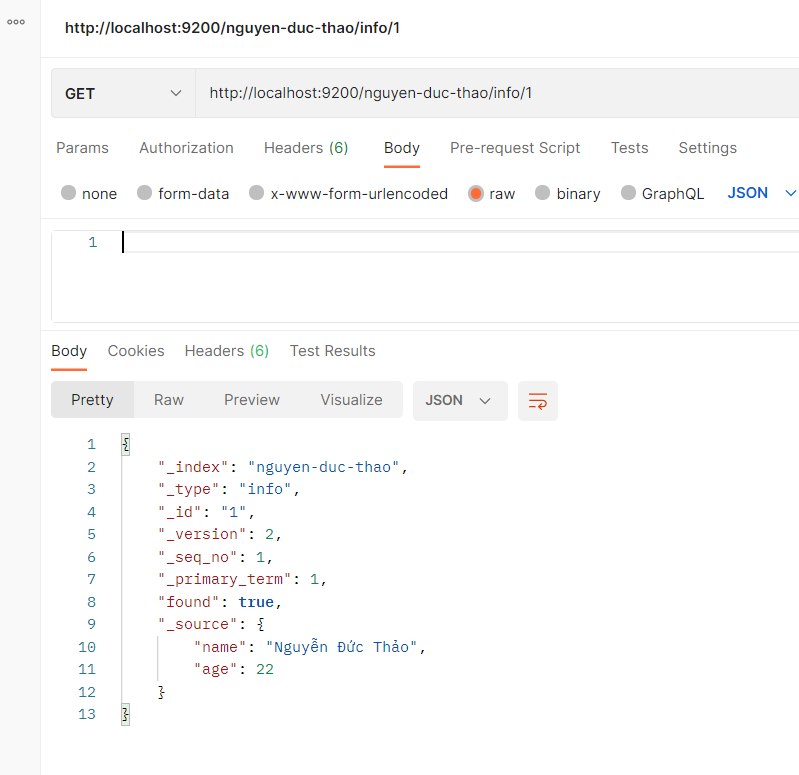Open the Pre-request Script tab
Screen dimensions: 799x775
pos(515,148)
